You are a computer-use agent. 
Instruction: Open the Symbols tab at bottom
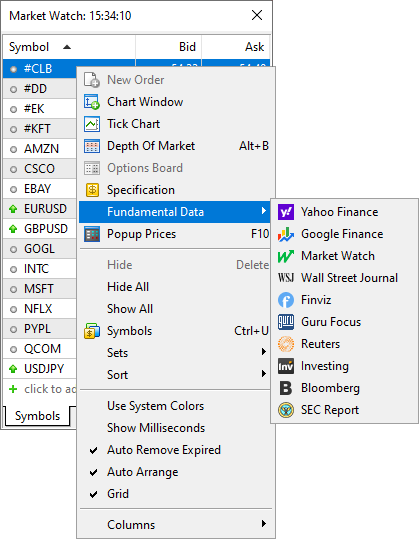[37, 416]
